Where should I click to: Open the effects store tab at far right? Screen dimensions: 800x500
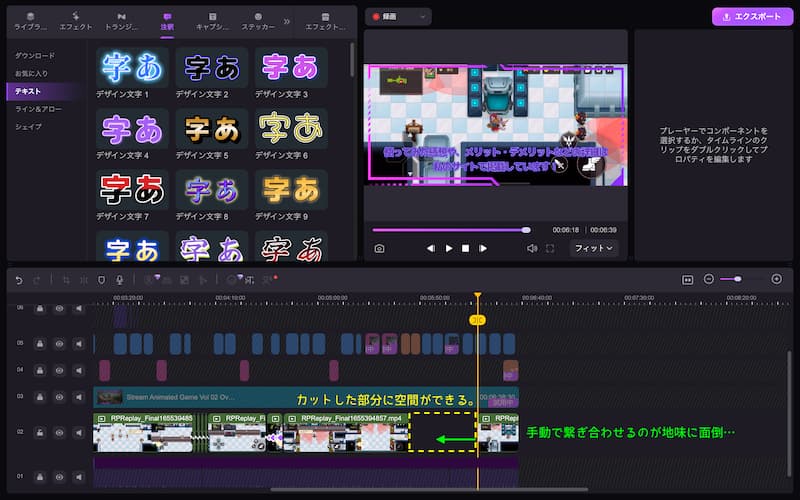[326, 21]
